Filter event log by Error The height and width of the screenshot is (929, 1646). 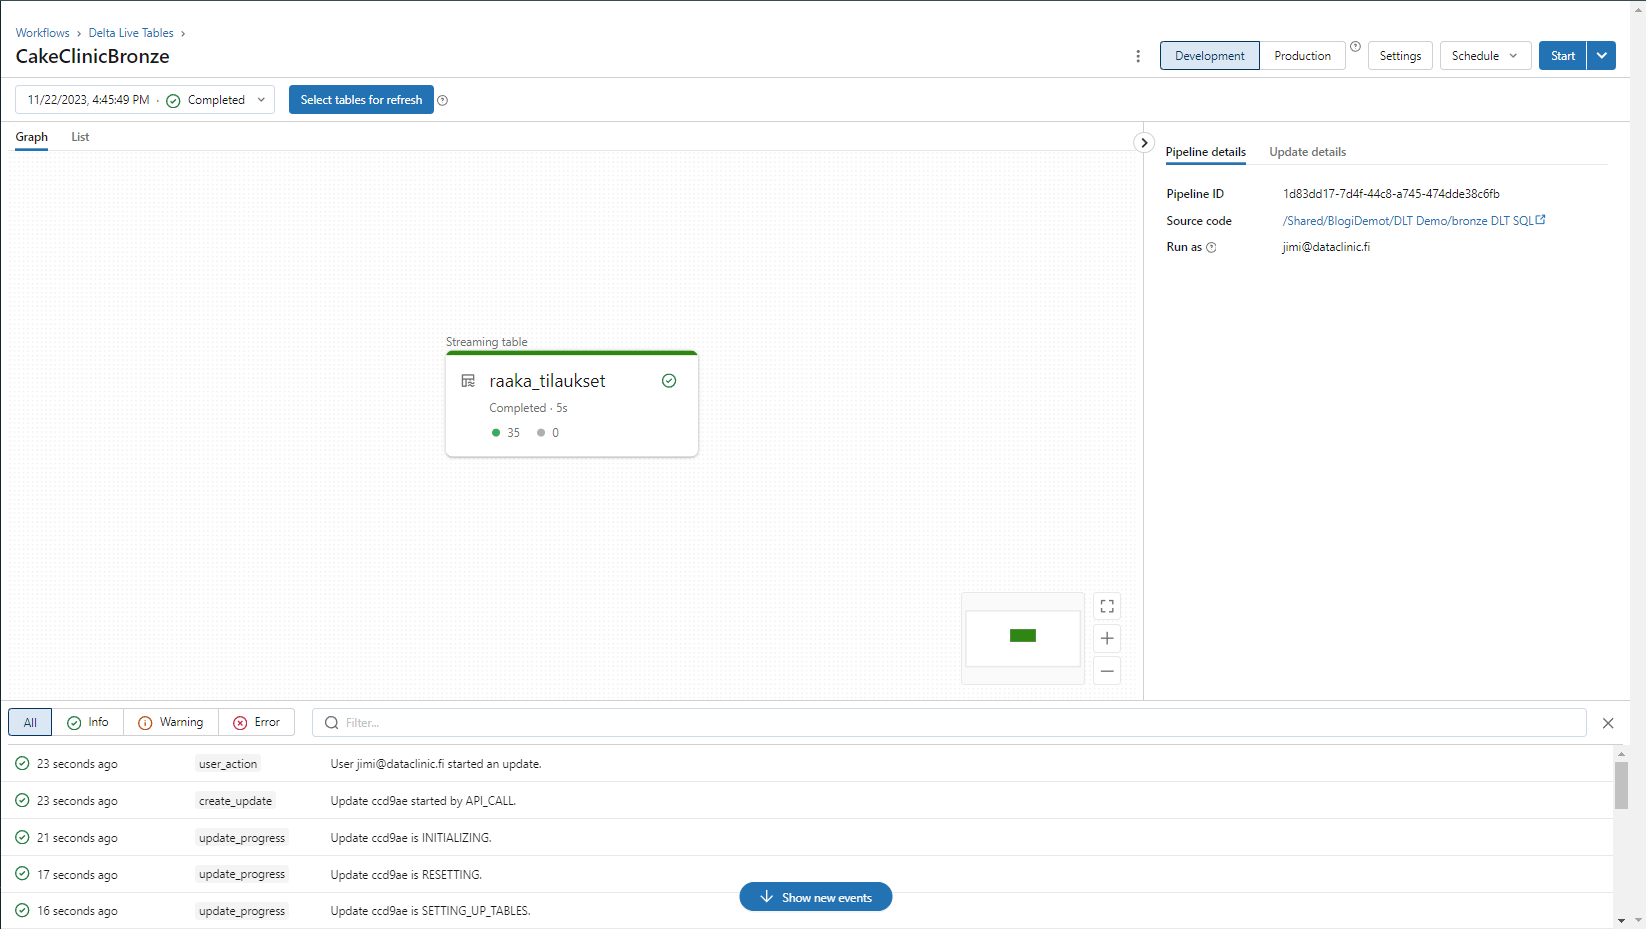coord(256,722)
